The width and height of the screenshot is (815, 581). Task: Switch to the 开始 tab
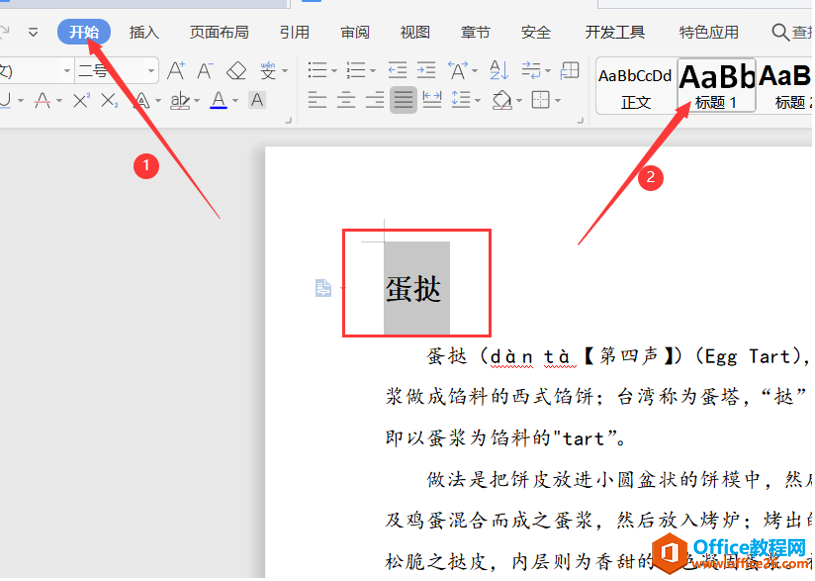click(x=84, y=32)
